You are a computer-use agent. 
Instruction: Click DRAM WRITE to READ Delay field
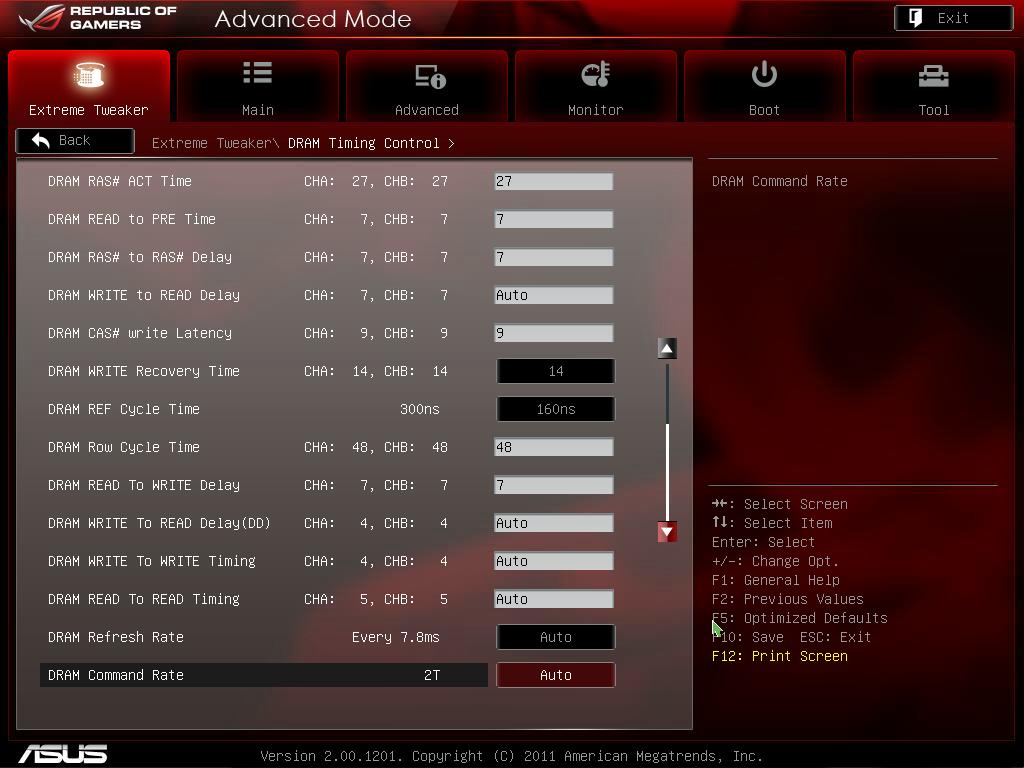[554, 295]
